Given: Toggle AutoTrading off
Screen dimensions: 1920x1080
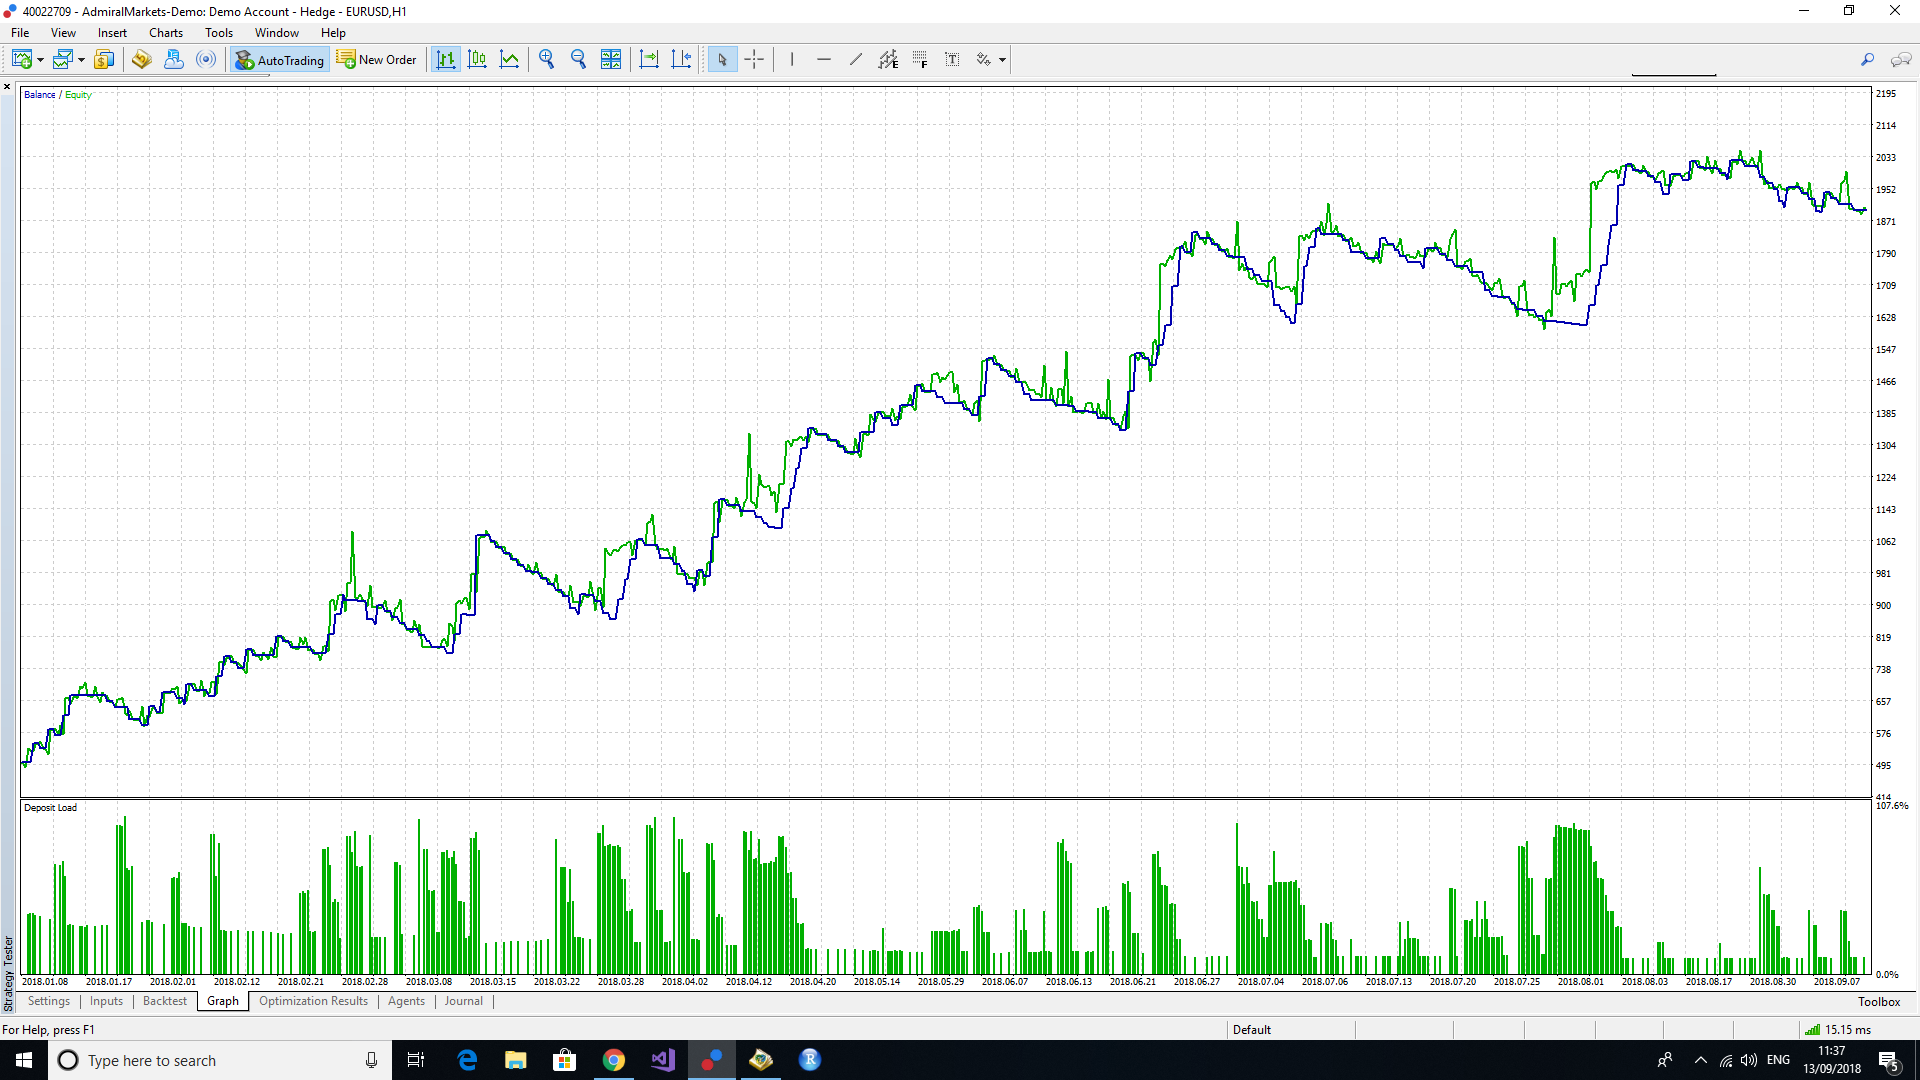Looking at the screenshot, I should click(x=279, y=59).
